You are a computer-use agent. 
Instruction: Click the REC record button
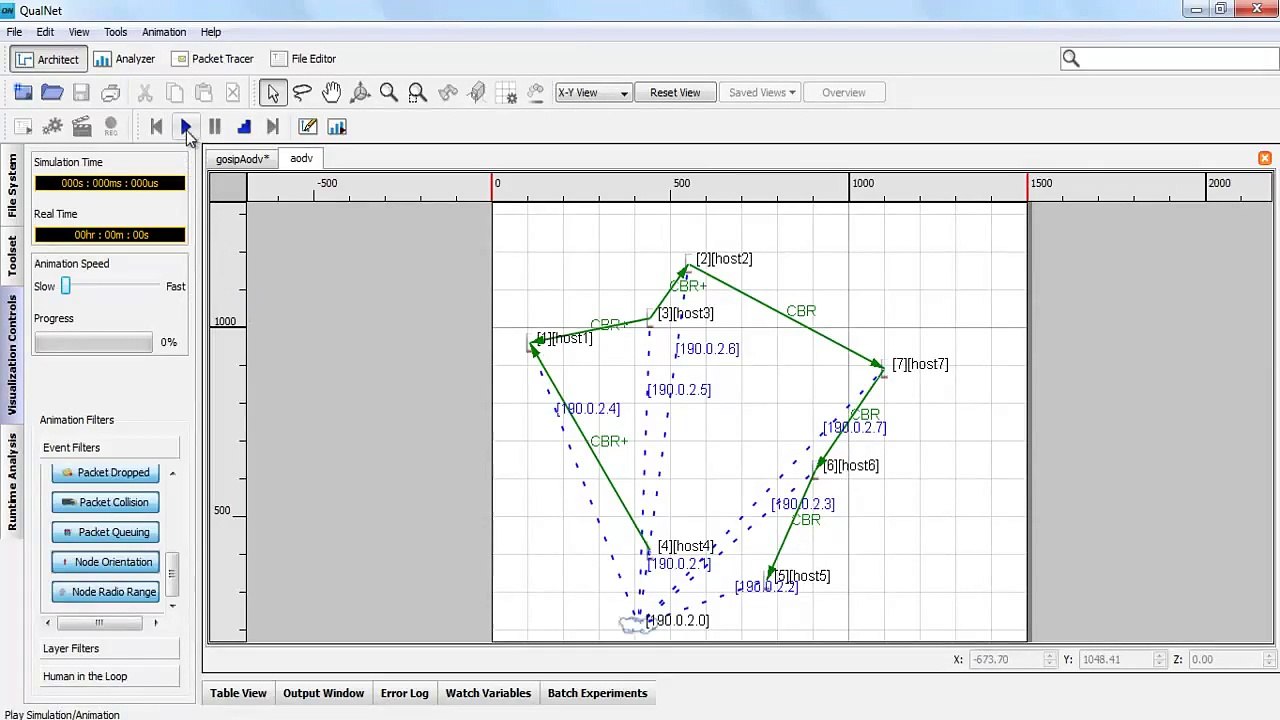click(x=110, y=127)
